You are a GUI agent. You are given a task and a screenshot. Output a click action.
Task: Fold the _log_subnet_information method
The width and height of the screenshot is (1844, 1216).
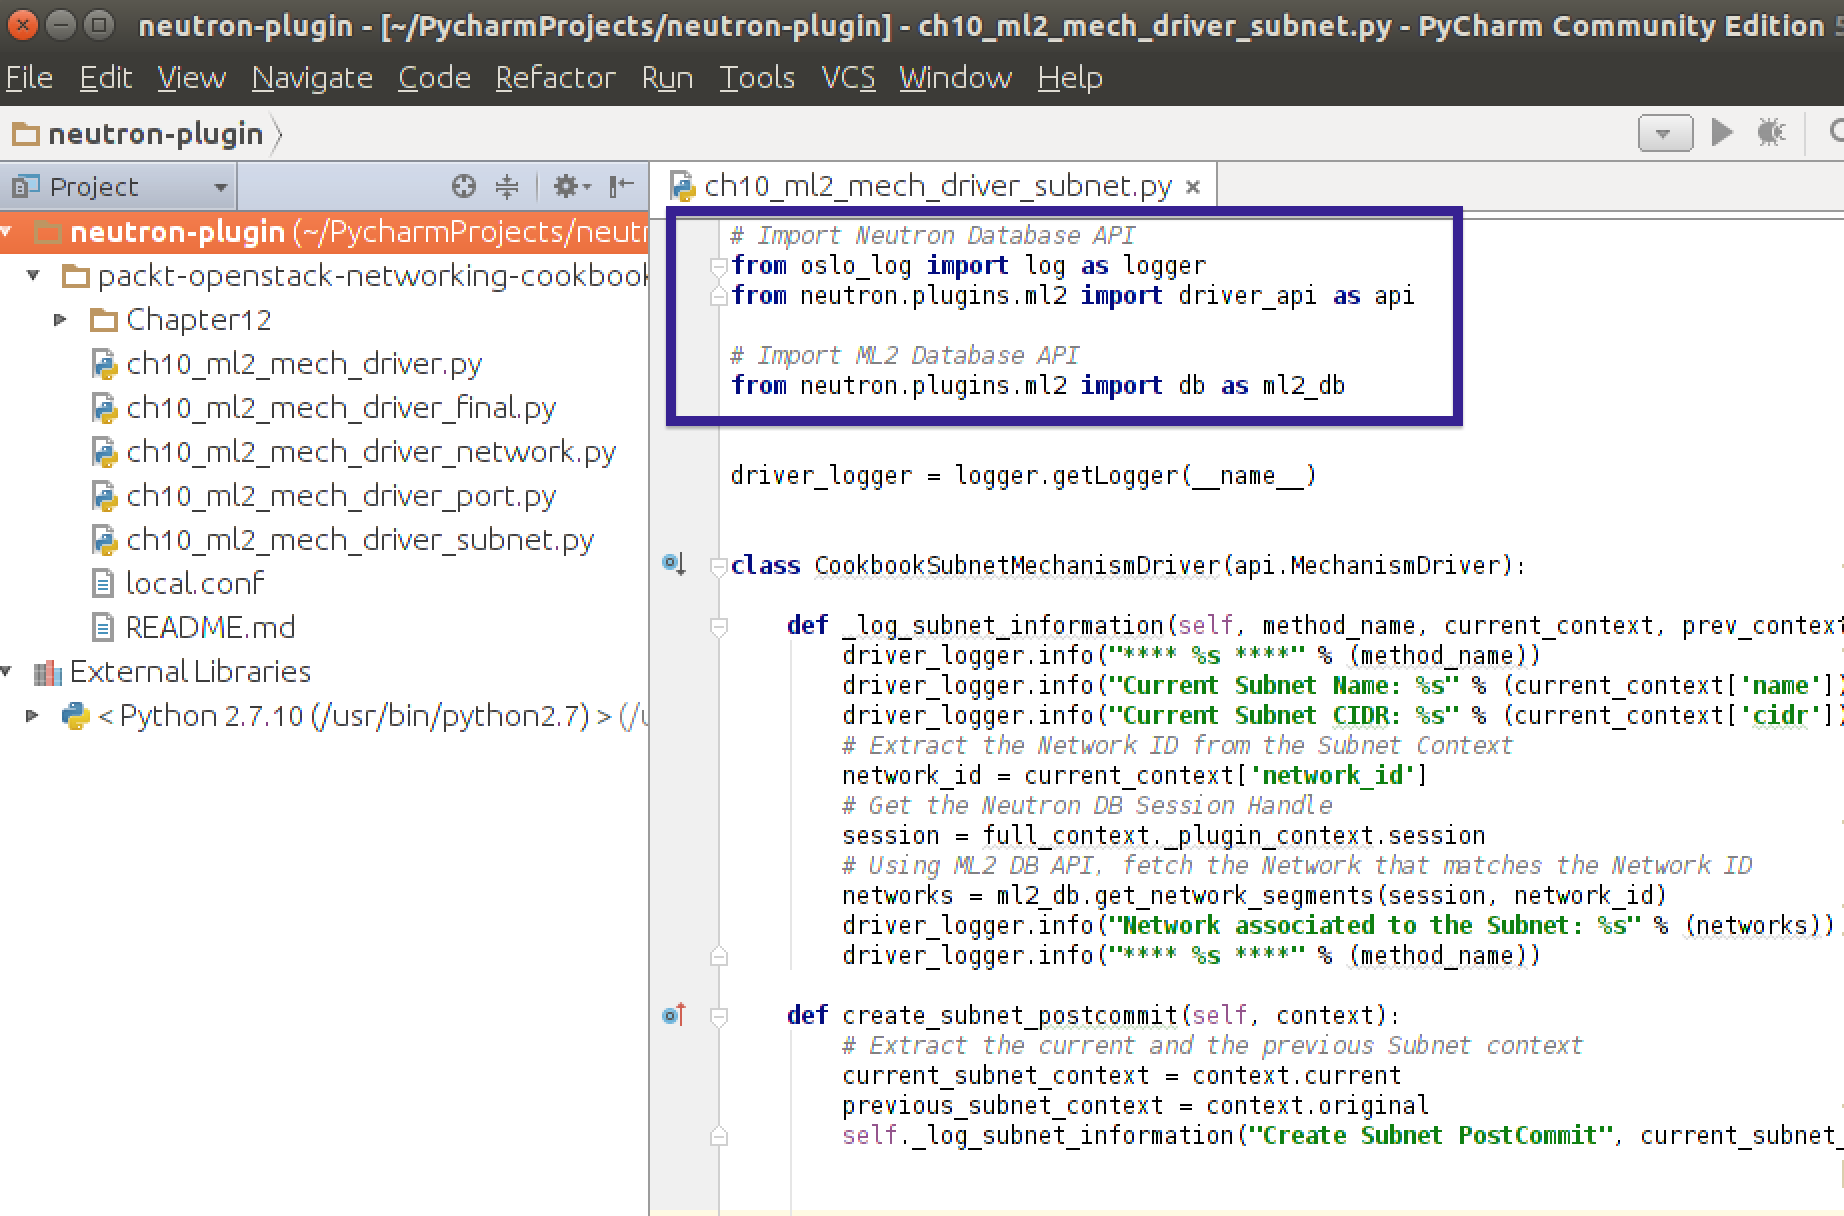pos(718,626)
